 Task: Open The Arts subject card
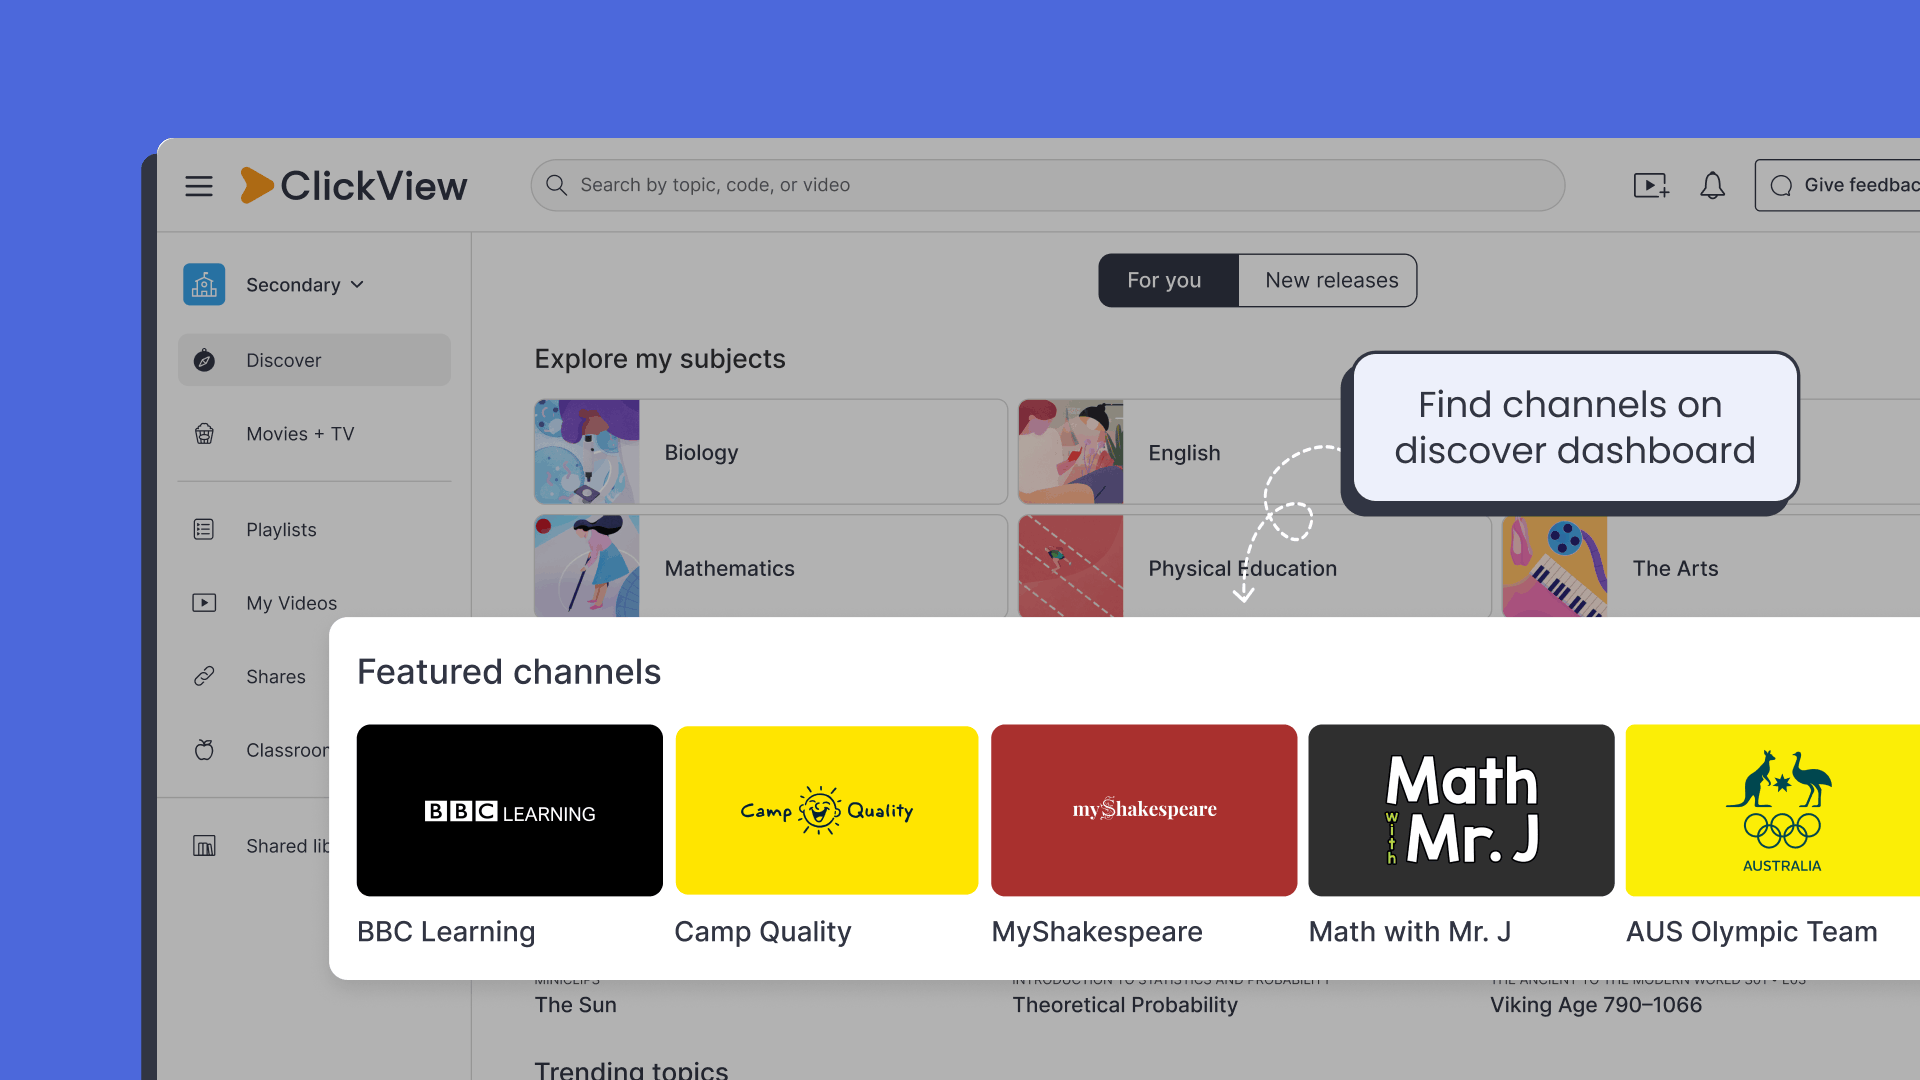tap(1711, 566)
